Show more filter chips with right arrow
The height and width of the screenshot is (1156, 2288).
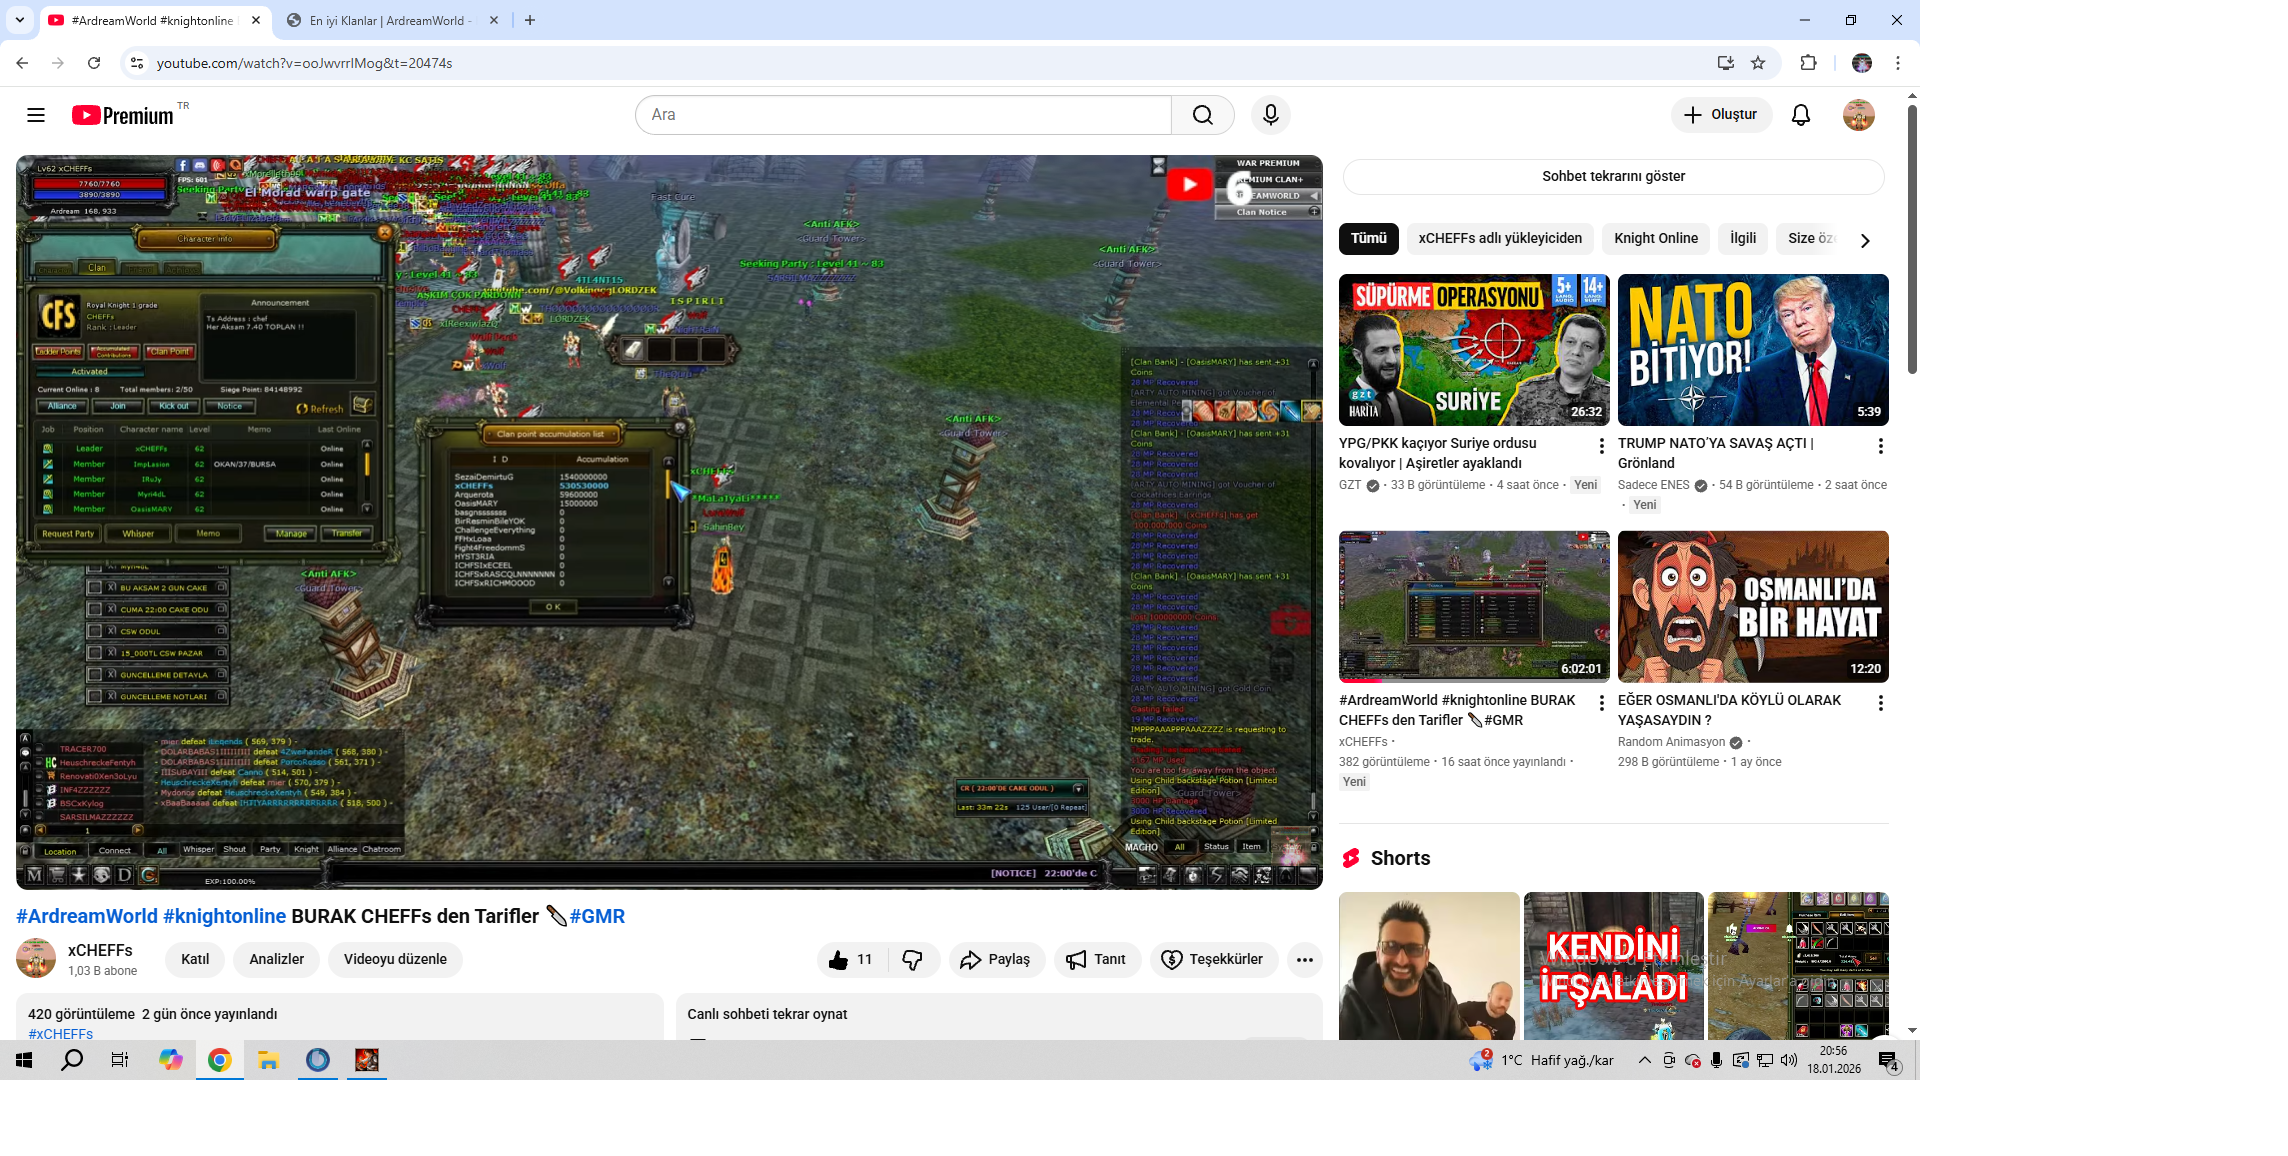(1865, 240)
